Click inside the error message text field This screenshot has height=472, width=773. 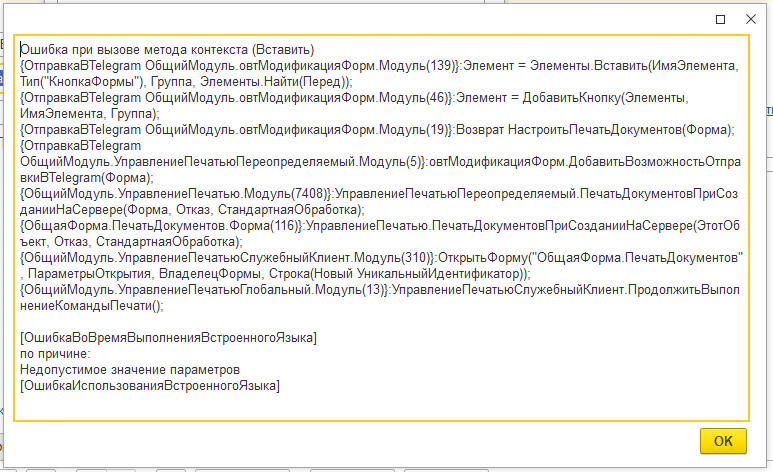pos(381,228)
